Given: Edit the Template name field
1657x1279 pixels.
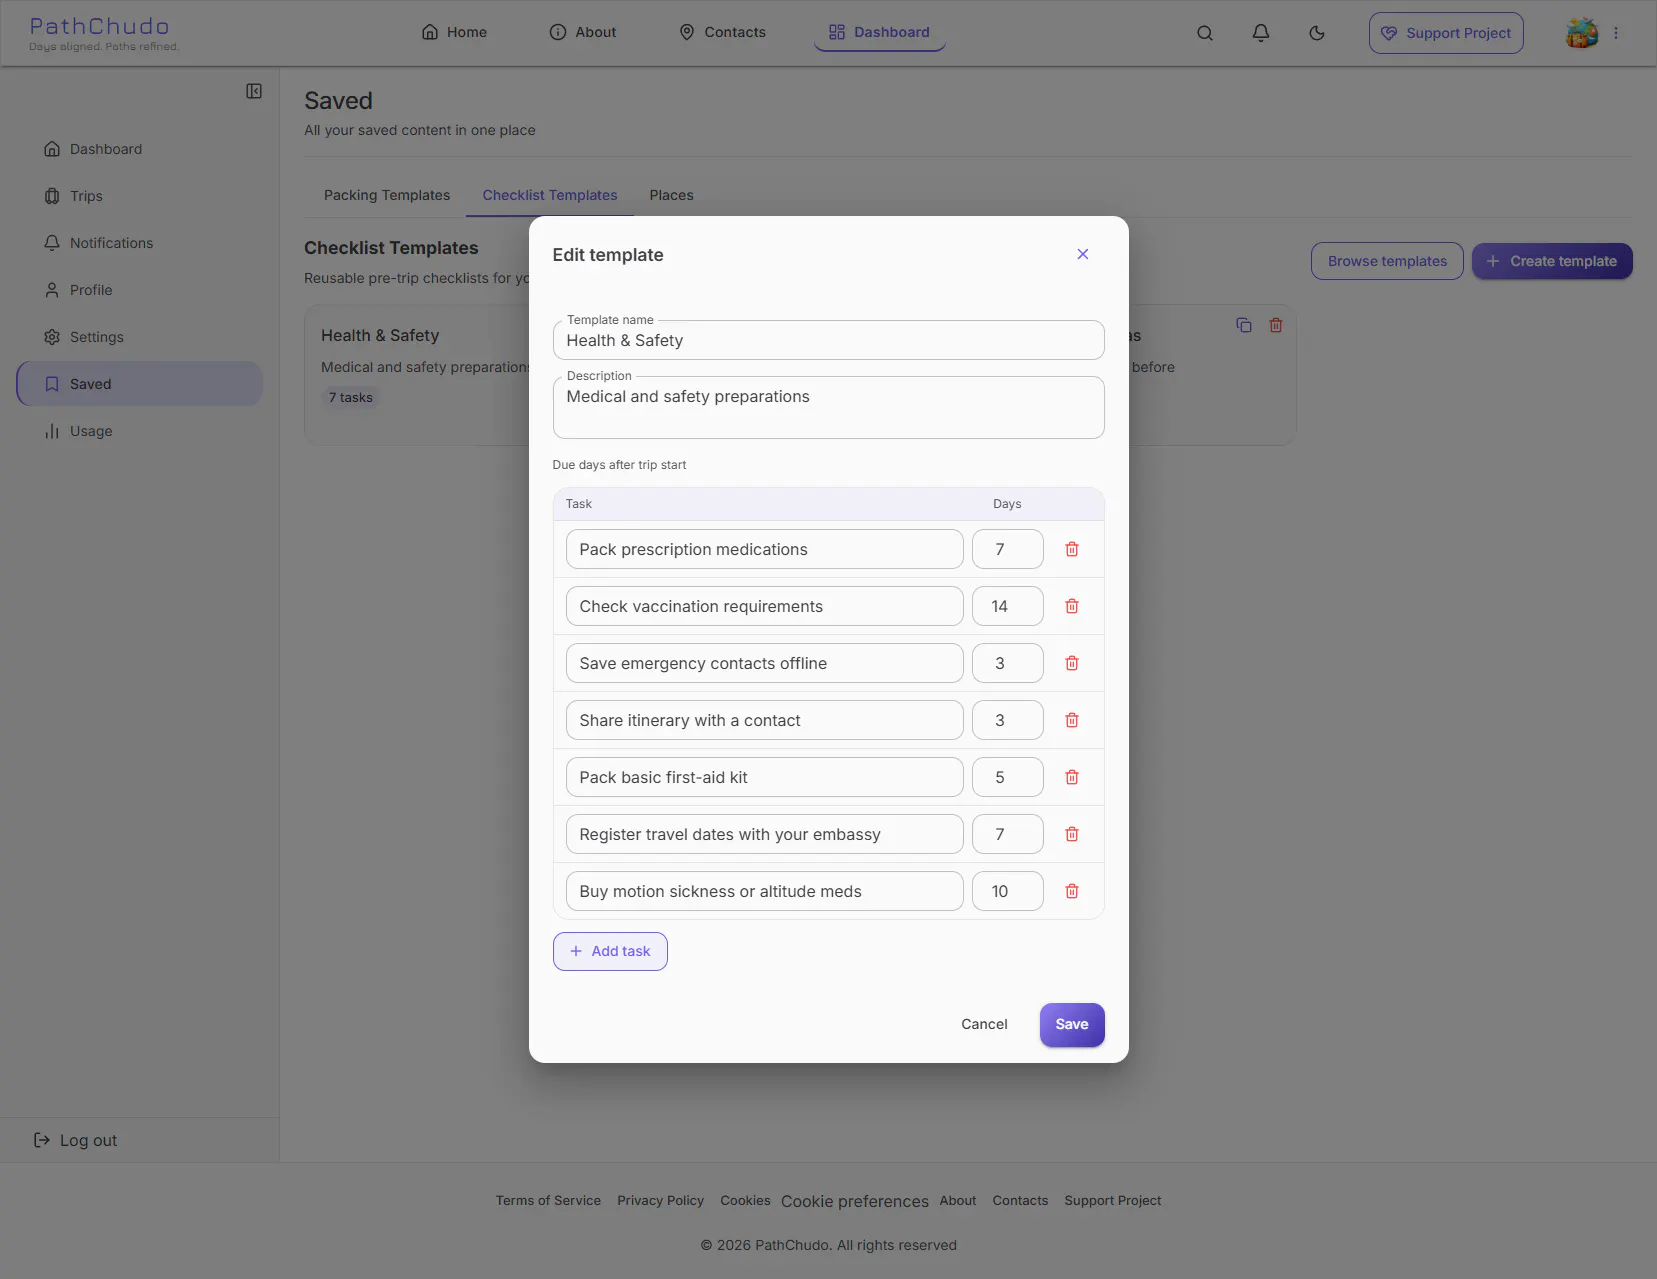Looking at the screenshot, I should [x=828, y=340].
